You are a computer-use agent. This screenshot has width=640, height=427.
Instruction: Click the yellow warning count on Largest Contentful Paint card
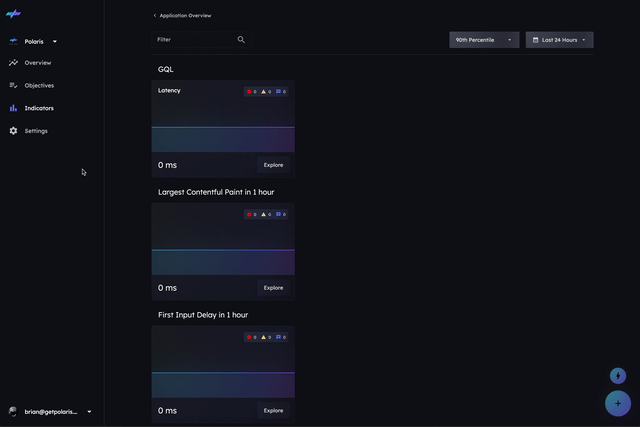[x=267, y=214]
